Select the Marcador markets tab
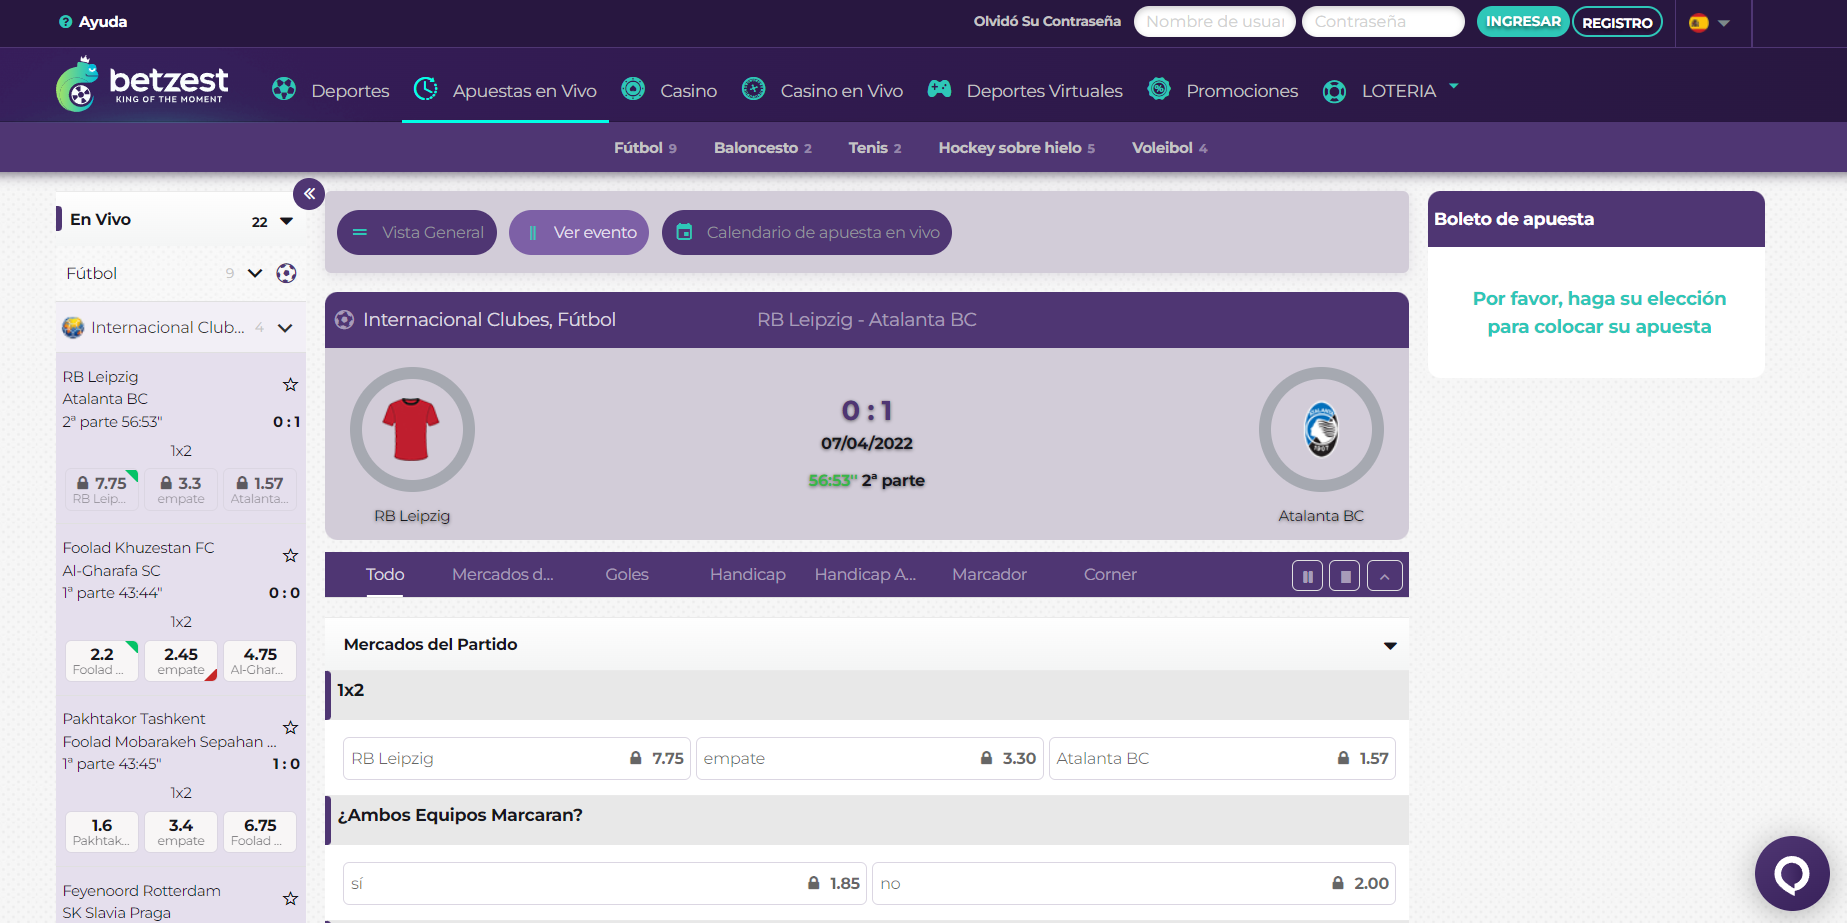The height and width of the screenshot is (923, 1847). click(x=989, y=574)
